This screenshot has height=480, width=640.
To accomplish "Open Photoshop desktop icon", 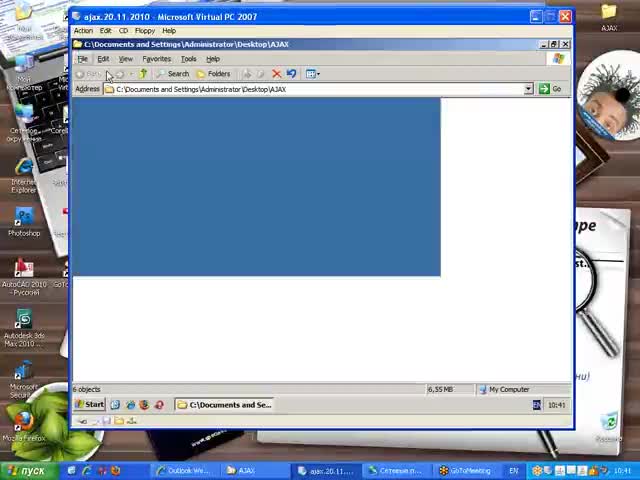I will 24,220.
